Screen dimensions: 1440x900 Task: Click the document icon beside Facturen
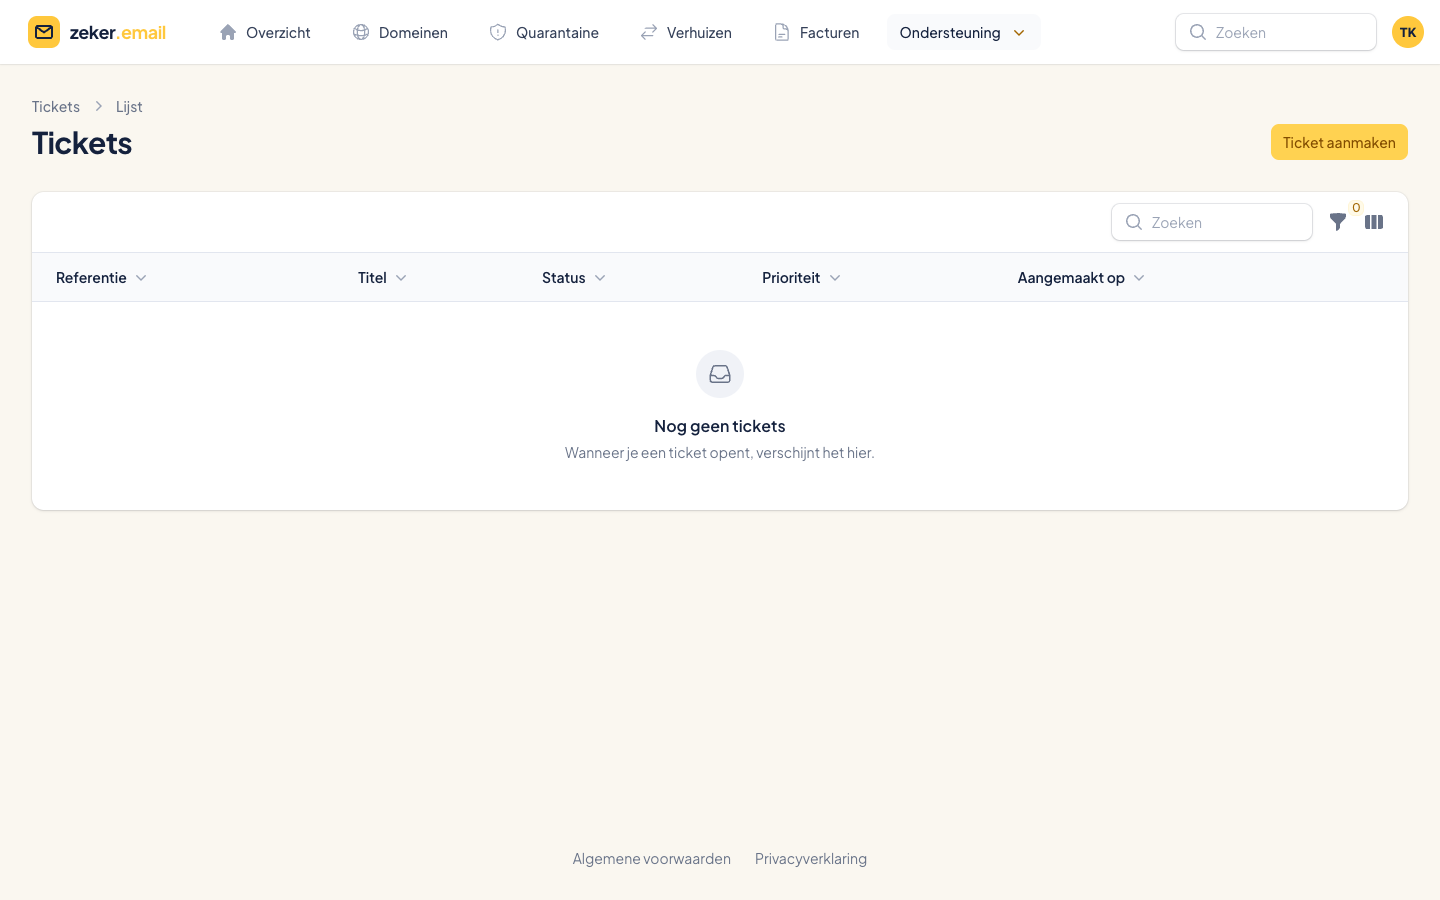pyautogui.click(x=782, y=32)
